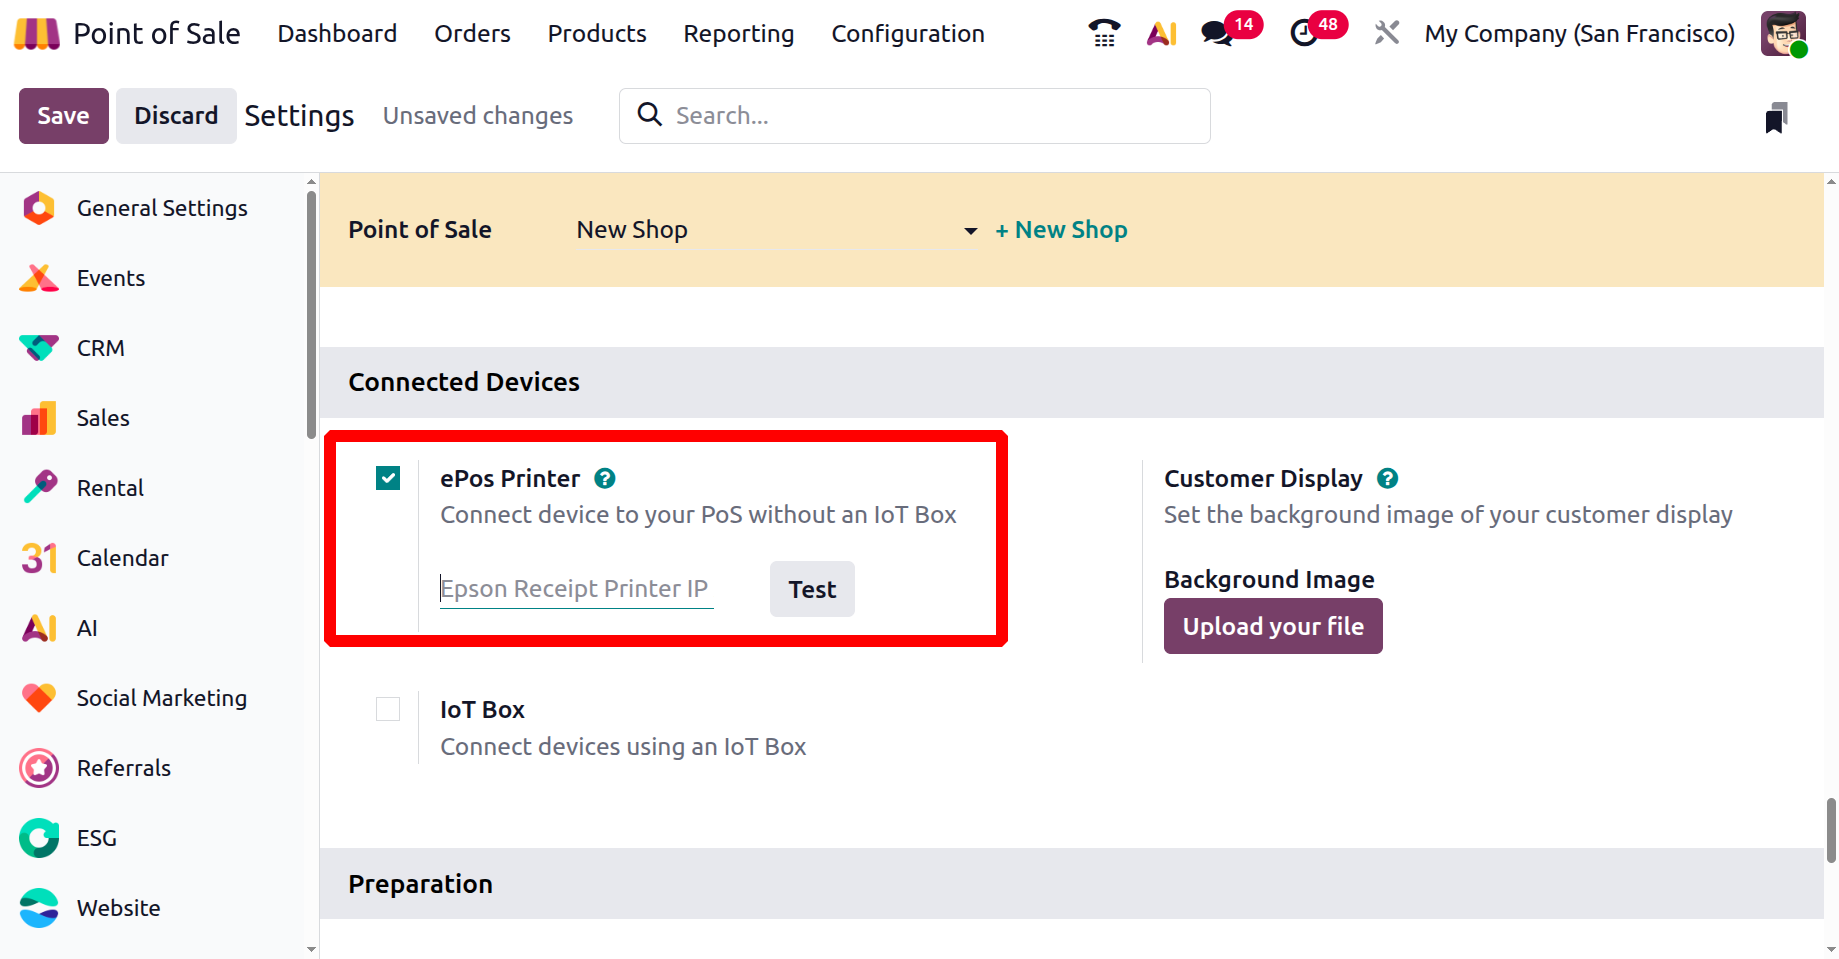Open the AI assistant icon in top bar
This screenshot has height=959, width=1839.
tap(1161, 33)
